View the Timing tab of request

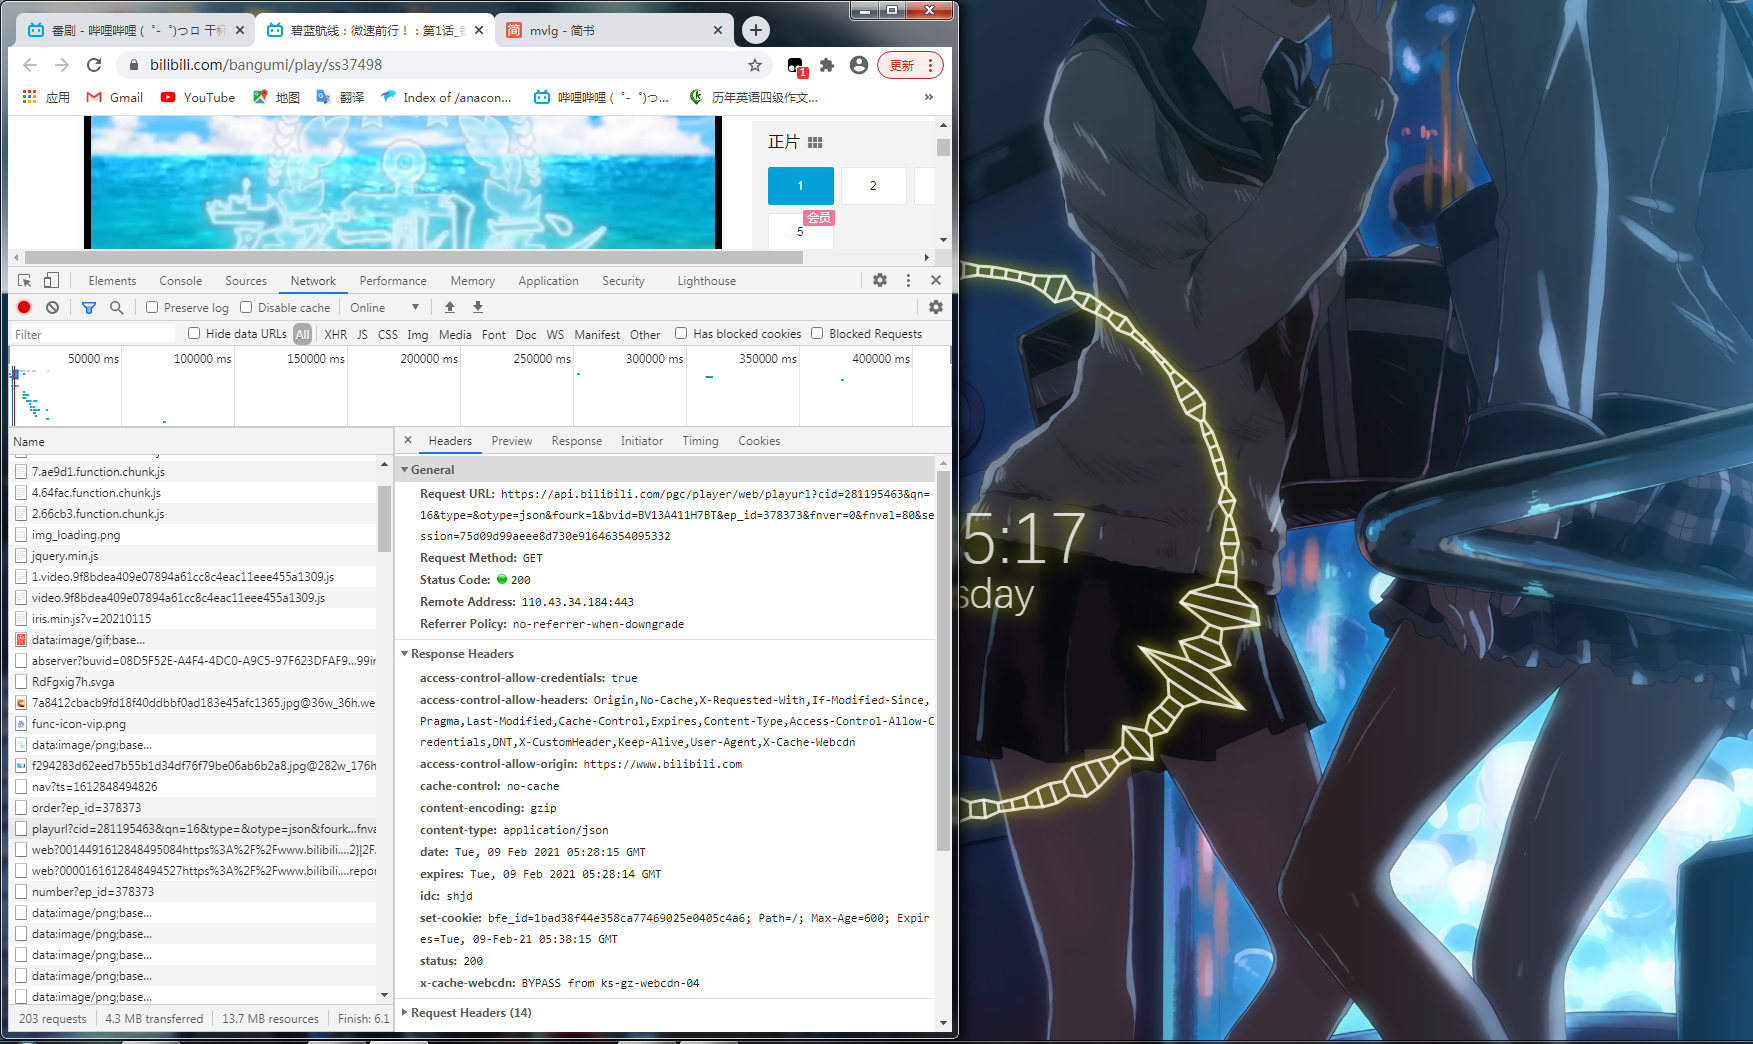point(700,441)
